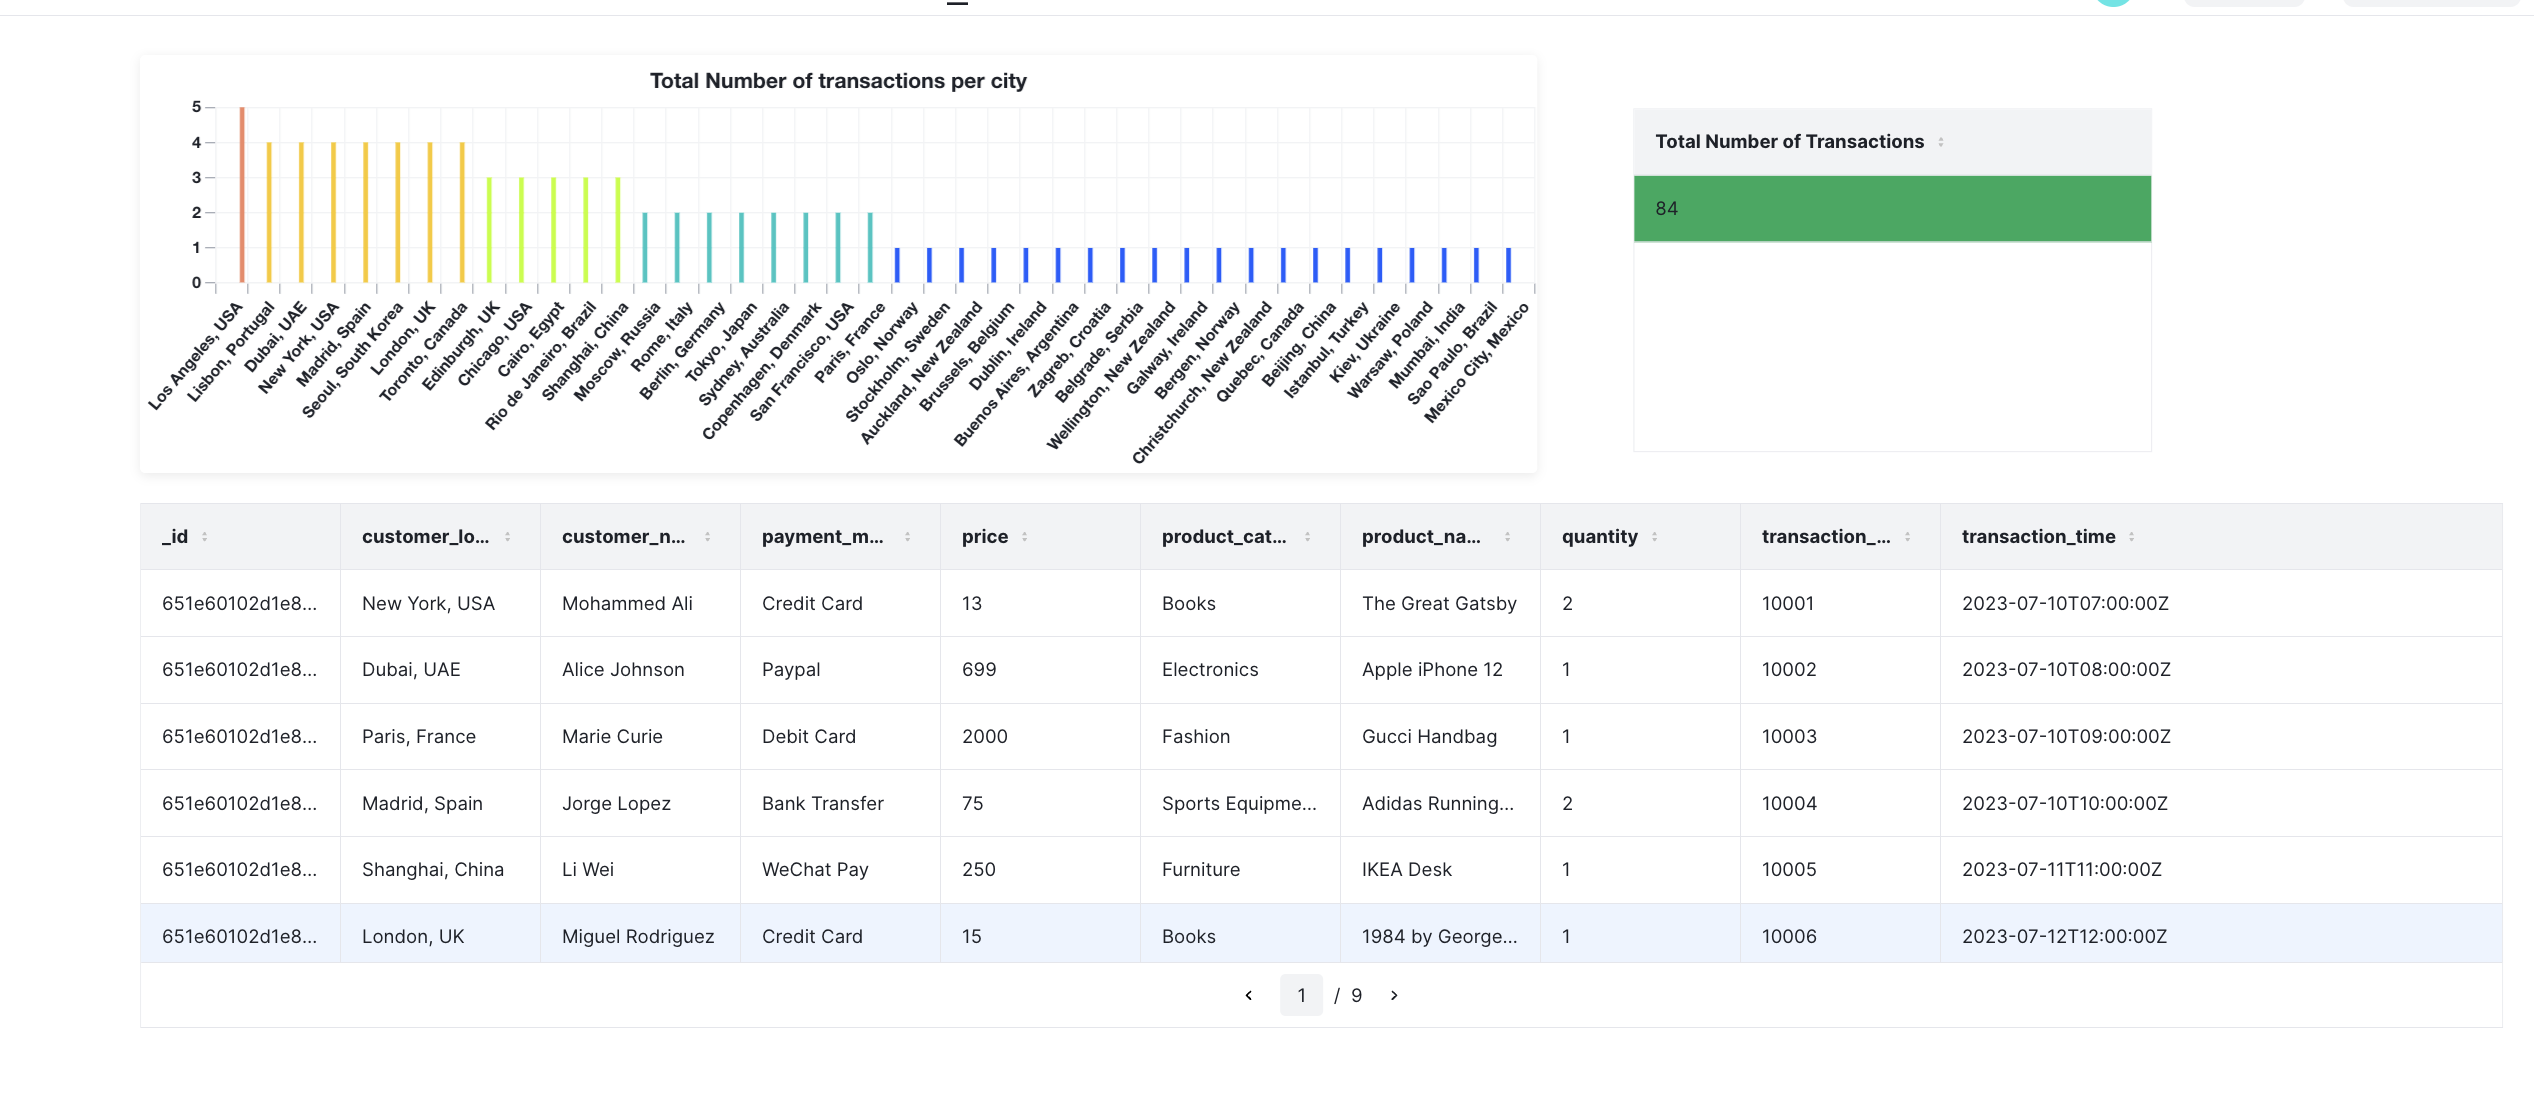This screenshot has width=2534, height=1110.
Task: Click sort icon beside the price header
Action: [1024, 537]
